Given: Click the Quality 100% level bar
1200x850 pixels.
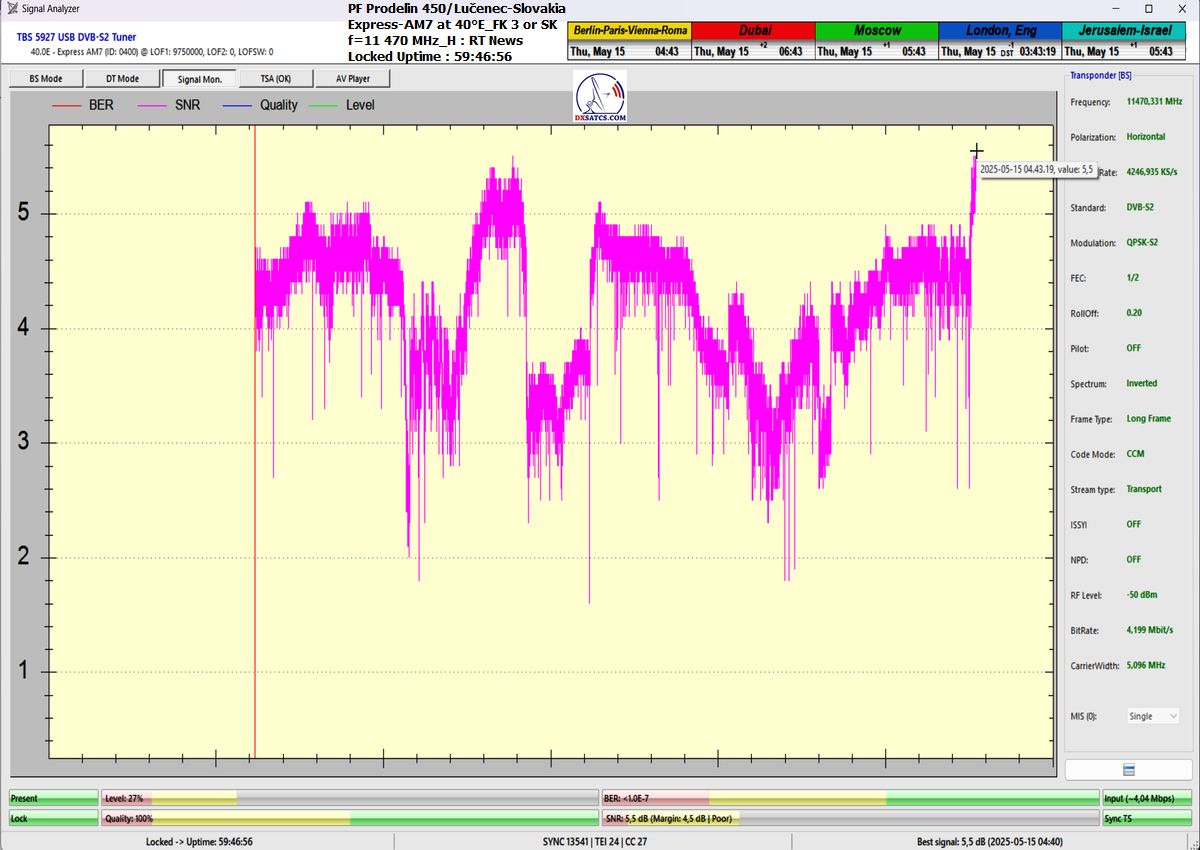Looking at the screenshot, I should 348,818.
